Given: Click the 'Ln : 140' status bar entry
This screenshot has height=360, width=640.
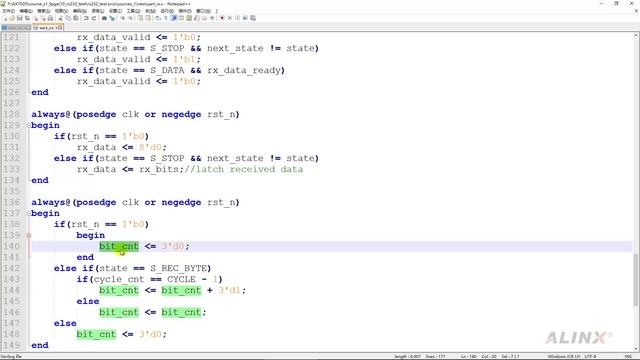Looking at the screenshot, I should tap(469, 356).
